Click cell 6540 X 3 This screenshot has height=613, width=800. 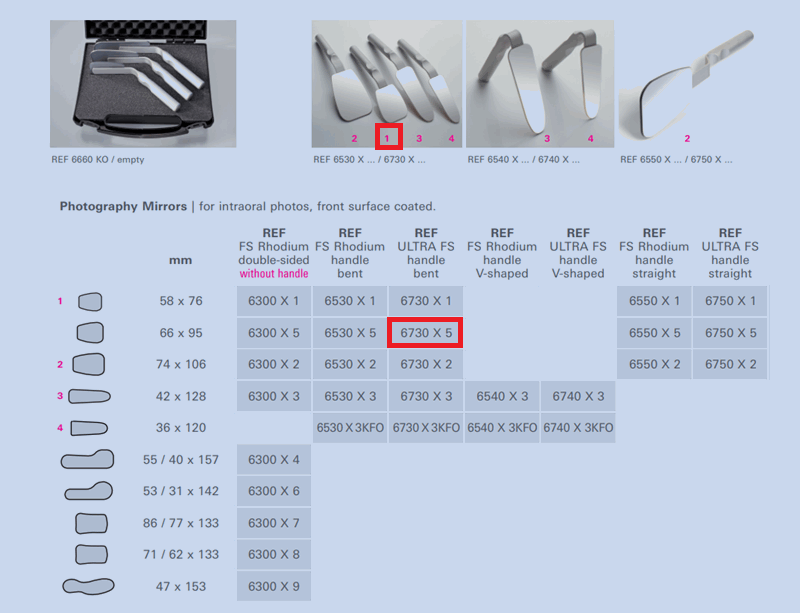(502, 396)
